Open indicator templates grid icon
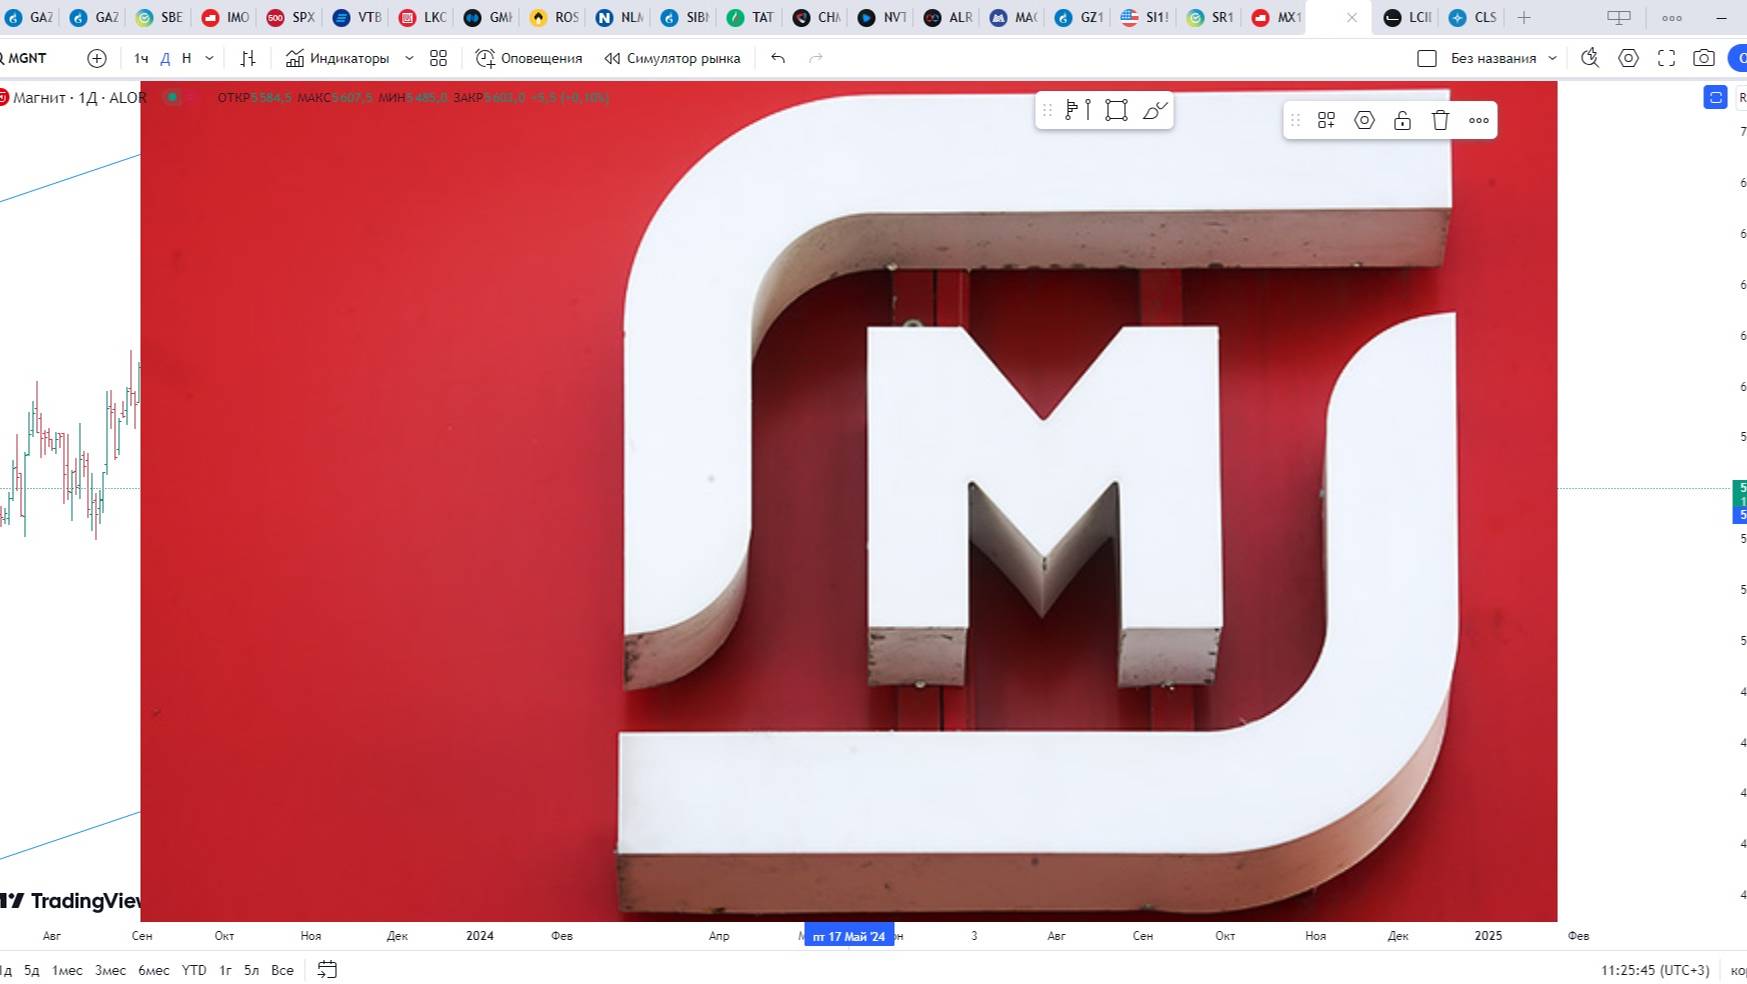1747x984 pixels. tap(438, 58)
